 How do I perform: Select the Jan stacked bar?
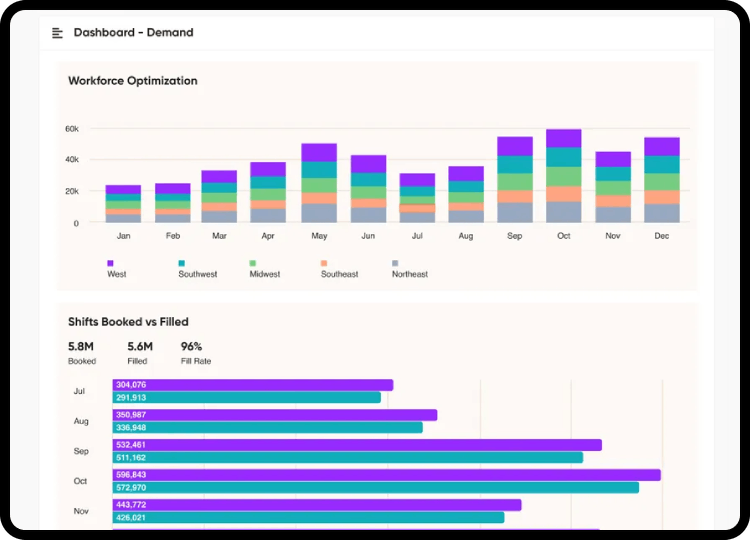(x=123, y=204)
